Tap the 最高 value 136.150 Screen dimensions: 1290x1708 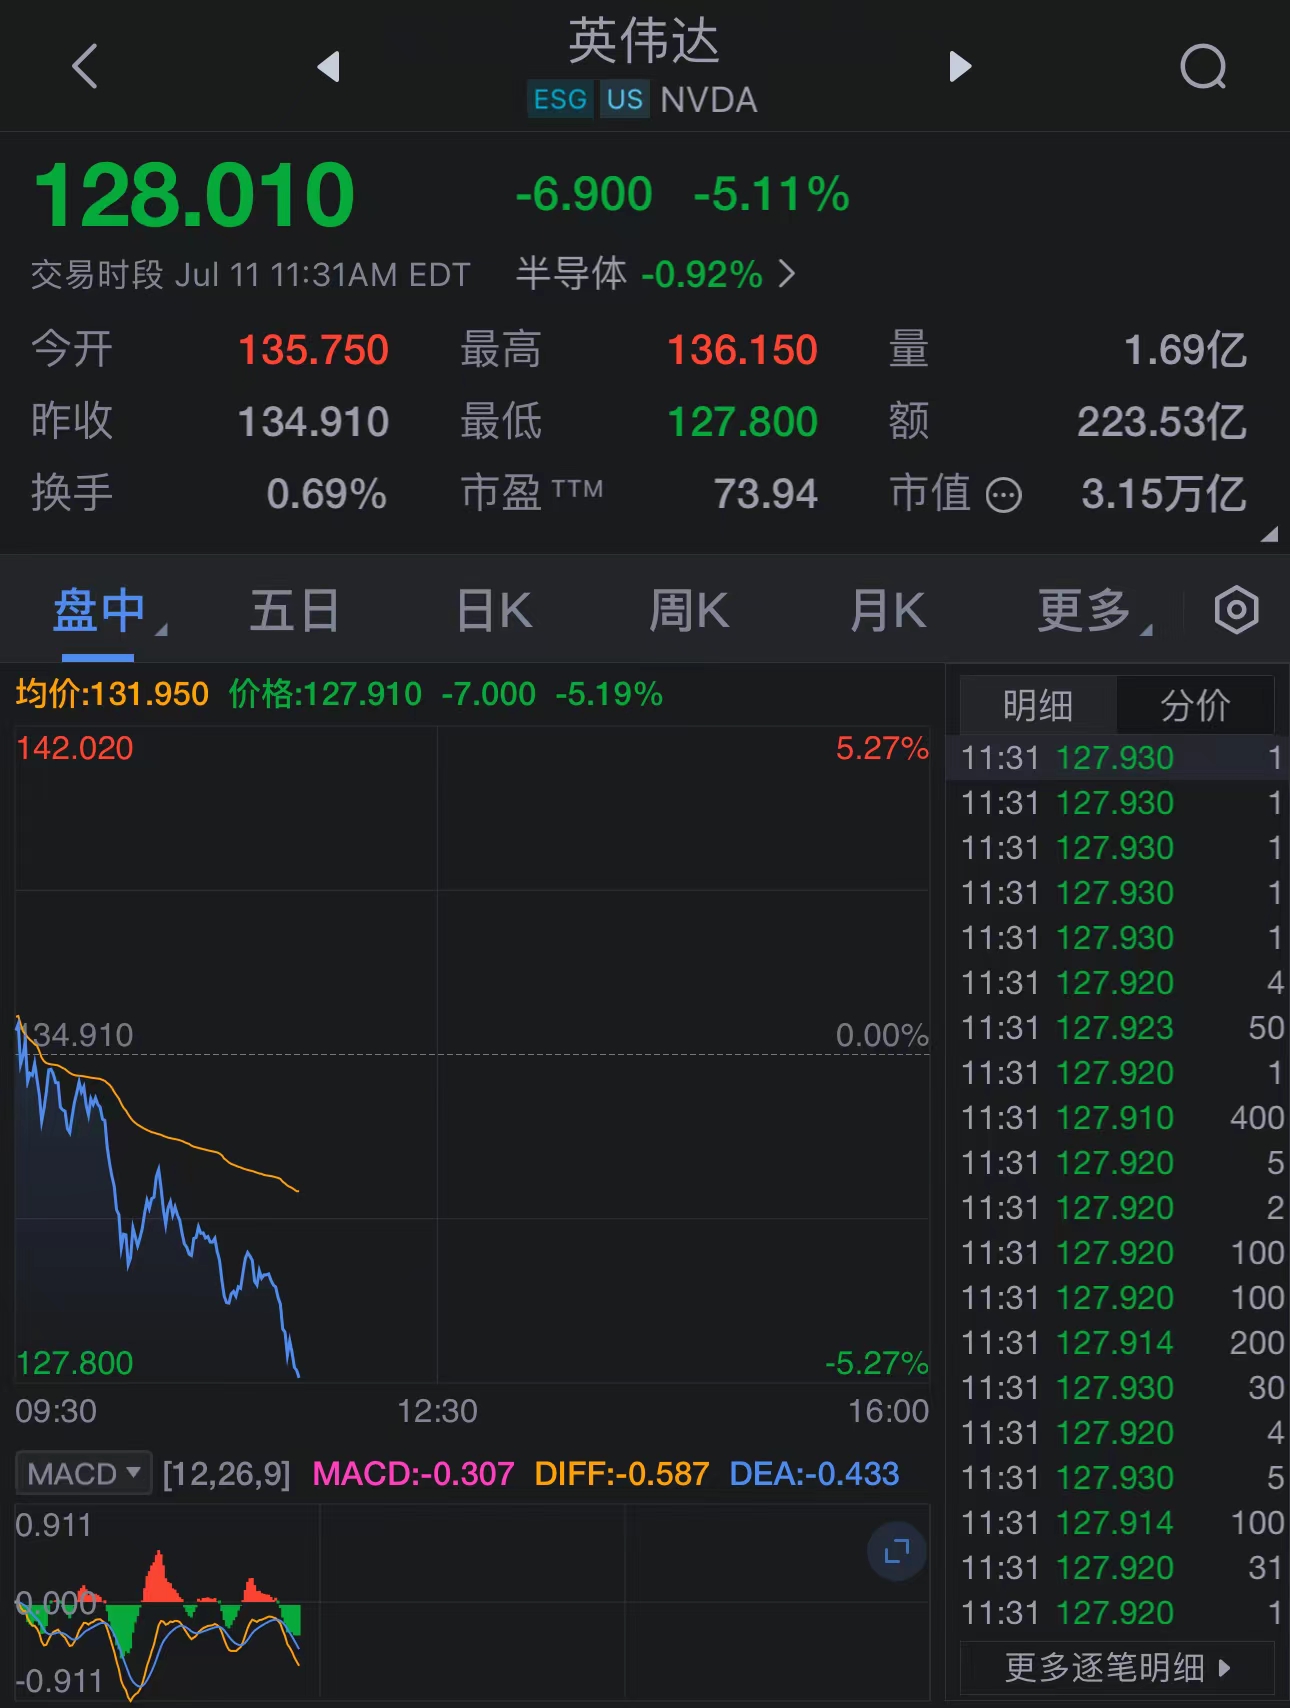click(x=742, y=350)
